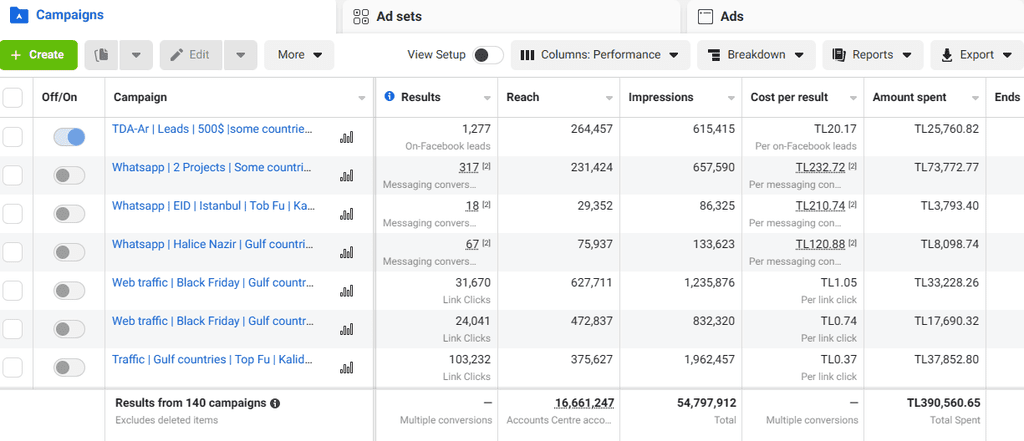Turn on the Whatsapp EID Istanbul campaign switch
Viewport: 1024px width, 441px height.
(69, 214)
